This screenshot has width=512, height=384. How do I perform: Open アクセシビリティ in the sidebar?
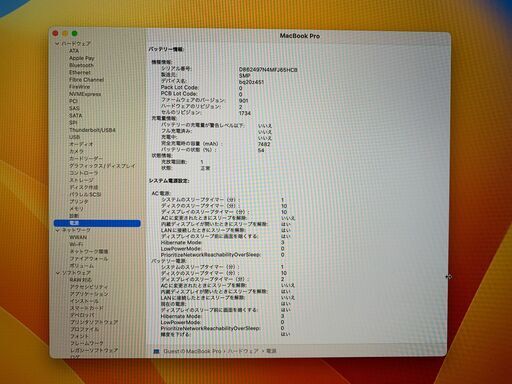click(x=89, y=287)
